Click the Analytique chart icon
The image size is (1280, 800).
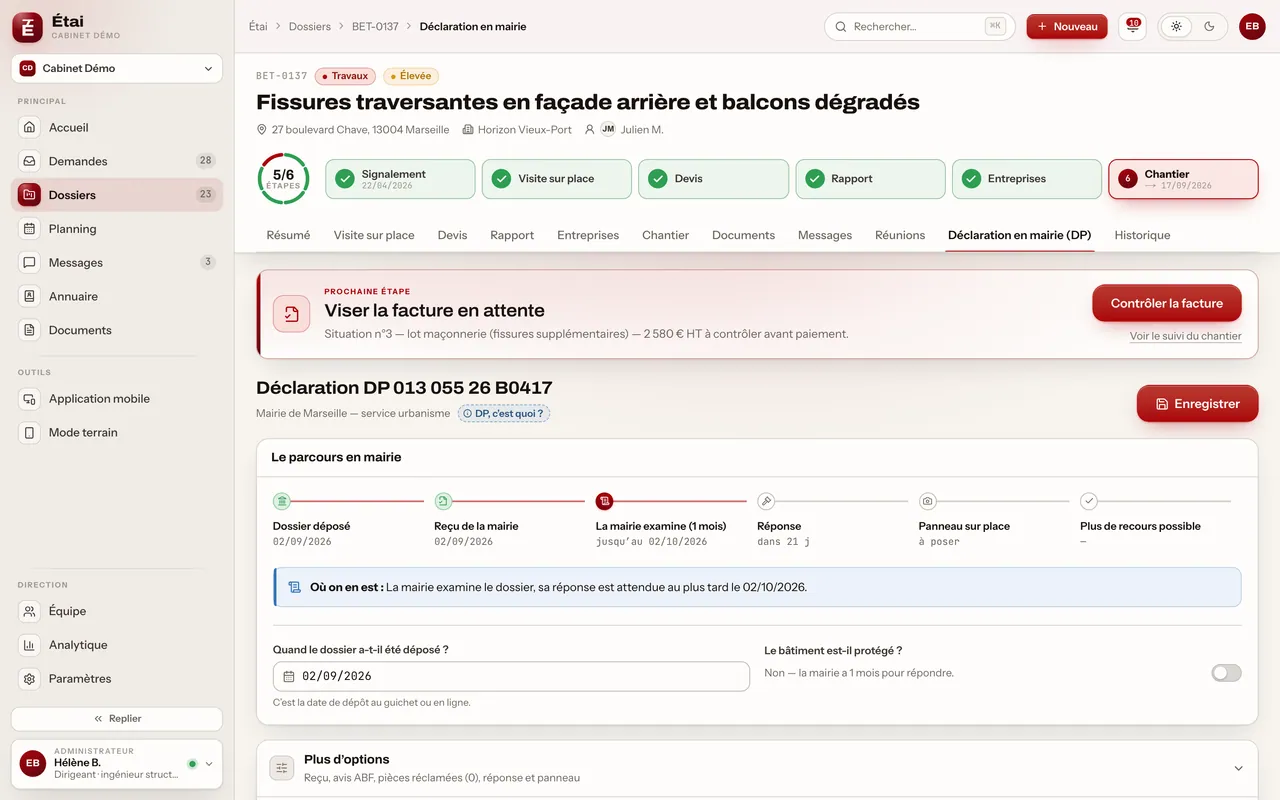(30, 645)
